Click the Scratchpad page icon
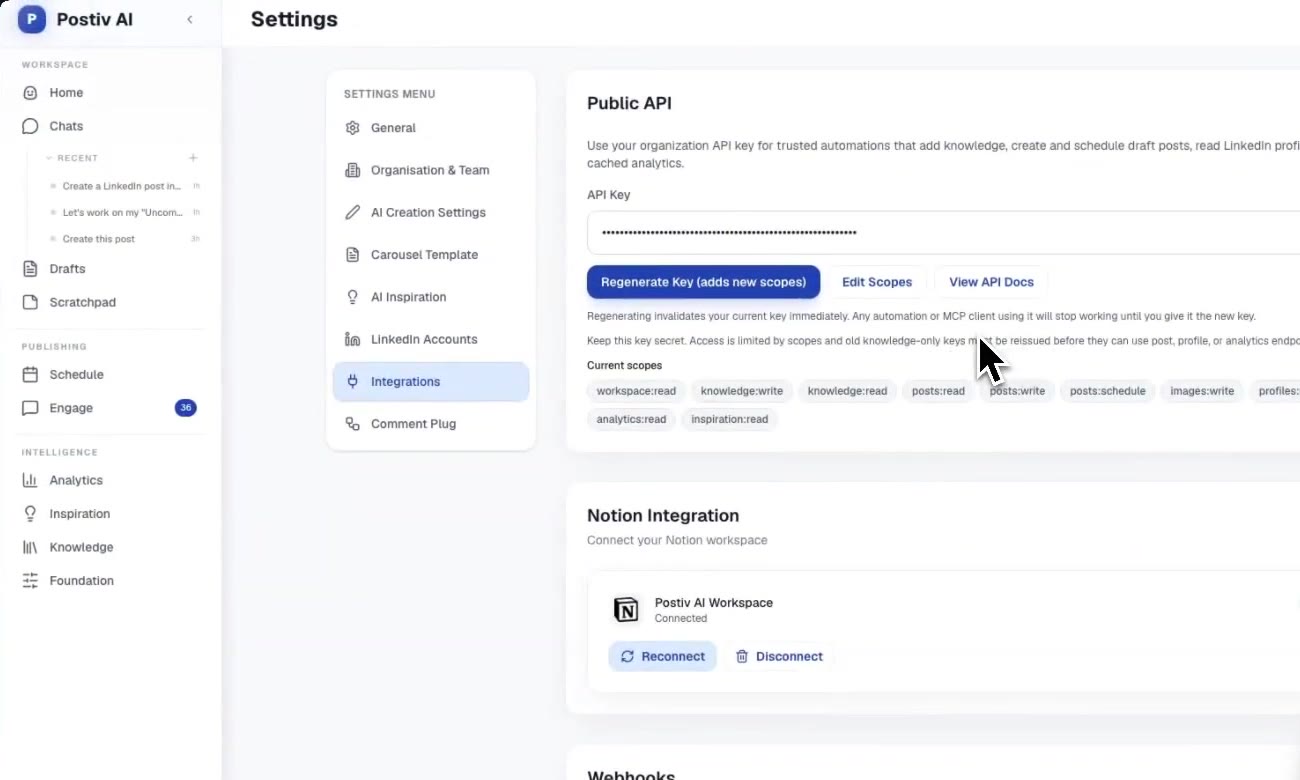This screenshot has height=780, width=1300. [x=30, y=302]
